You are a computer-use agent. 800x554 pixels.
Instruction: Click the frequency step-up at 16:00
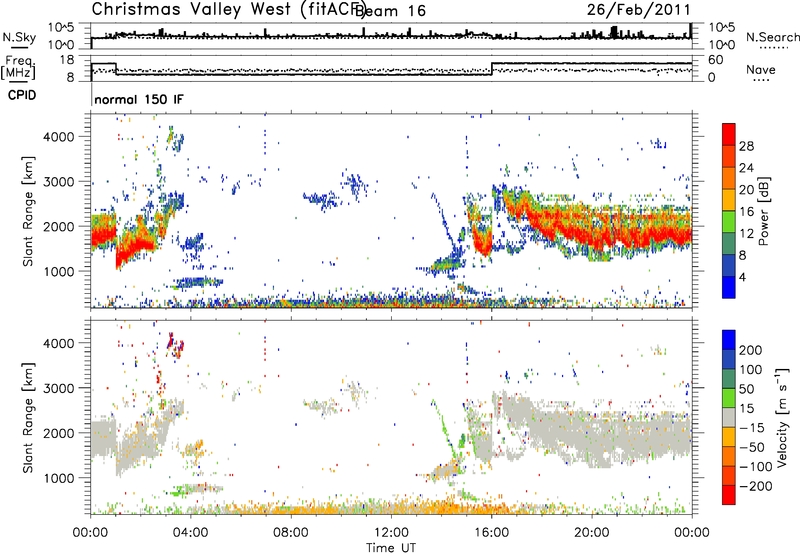[x=492, y=69]
